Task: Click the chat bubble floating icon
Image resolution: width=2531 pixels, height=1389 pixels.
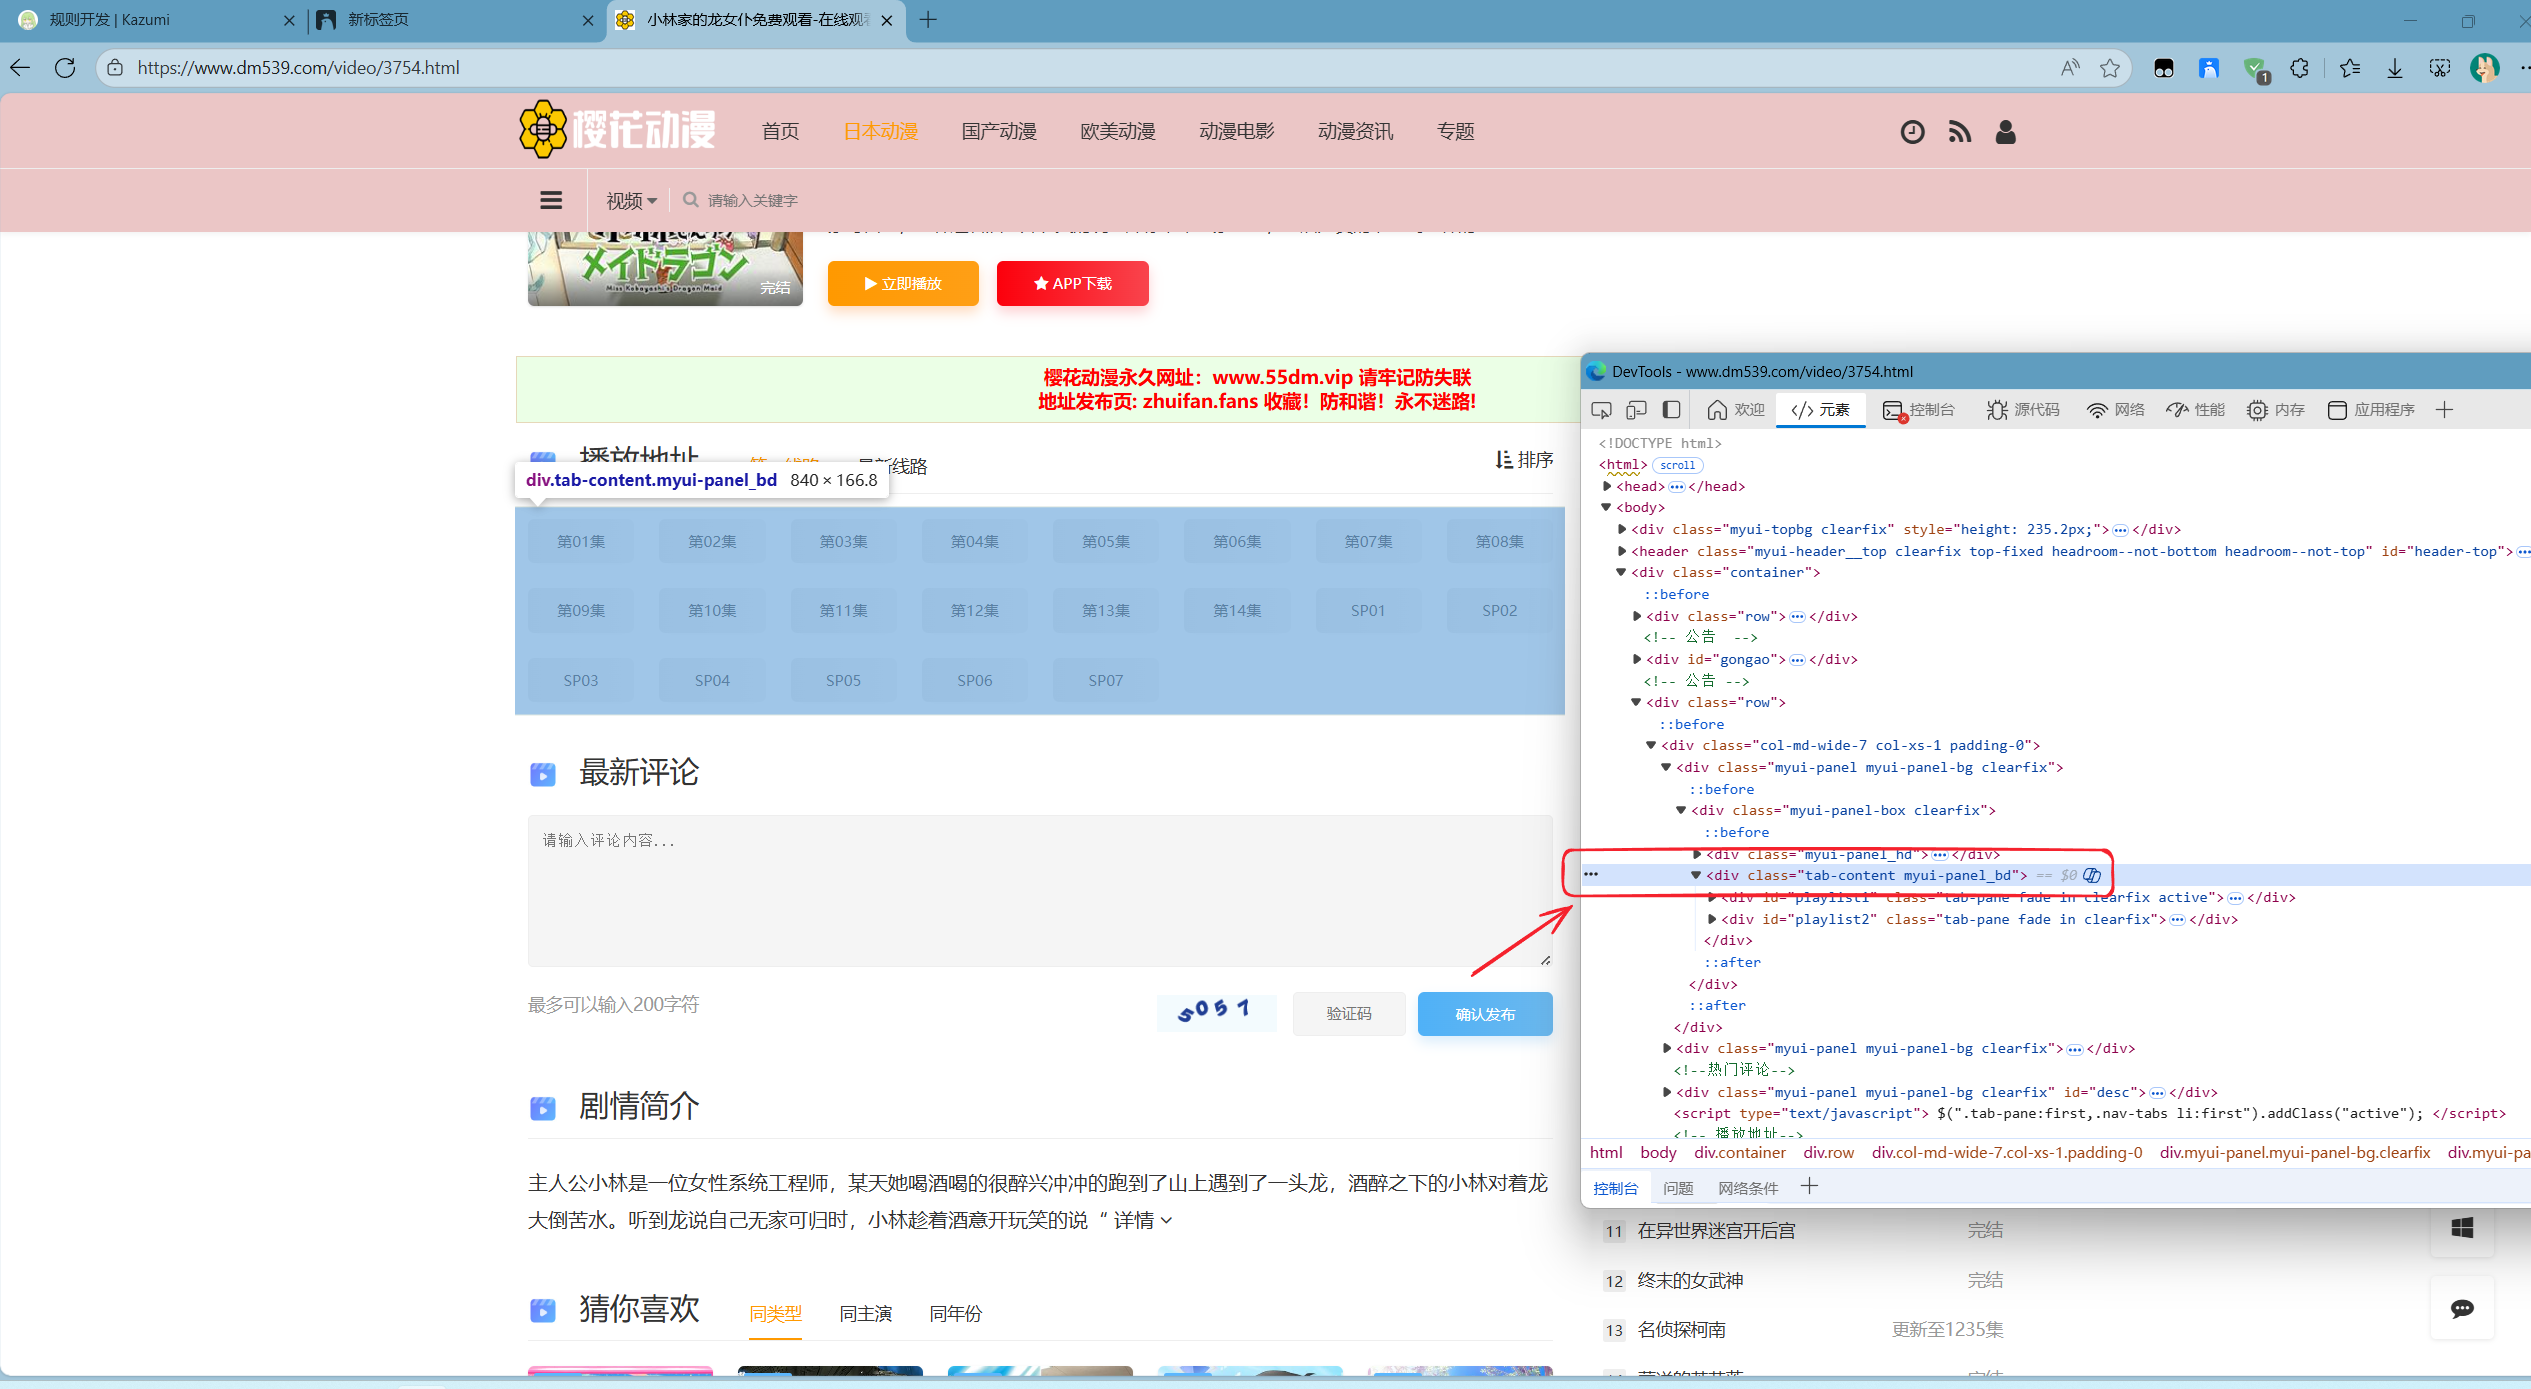Action: pyautogui.click(x=2462, y=1308)
